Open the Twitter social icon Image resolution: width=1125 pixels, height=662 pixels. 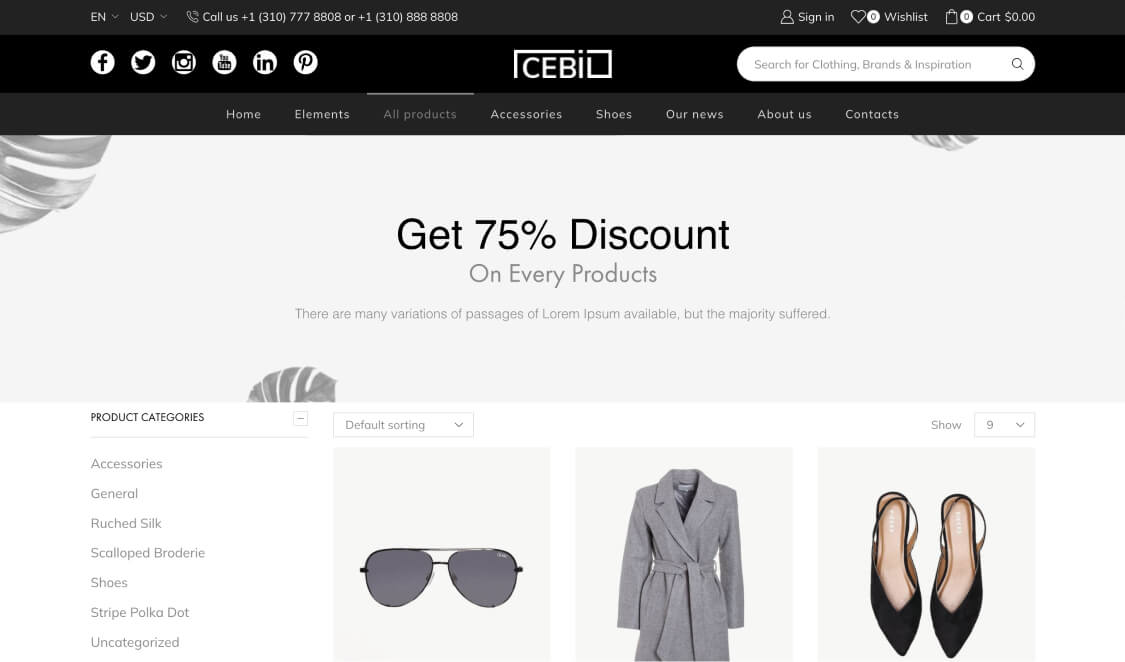click(x=143, y=62)
